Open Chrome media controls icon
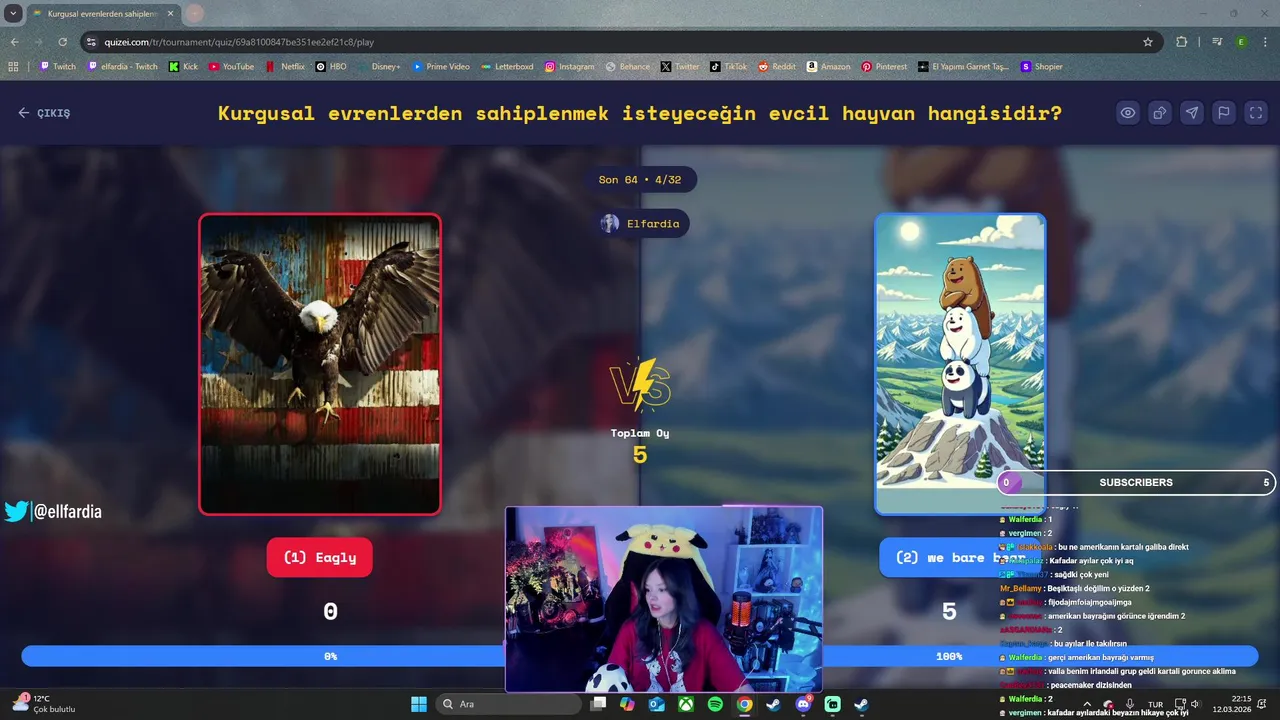The image size is (1280, 720). tap(1217, 42)
